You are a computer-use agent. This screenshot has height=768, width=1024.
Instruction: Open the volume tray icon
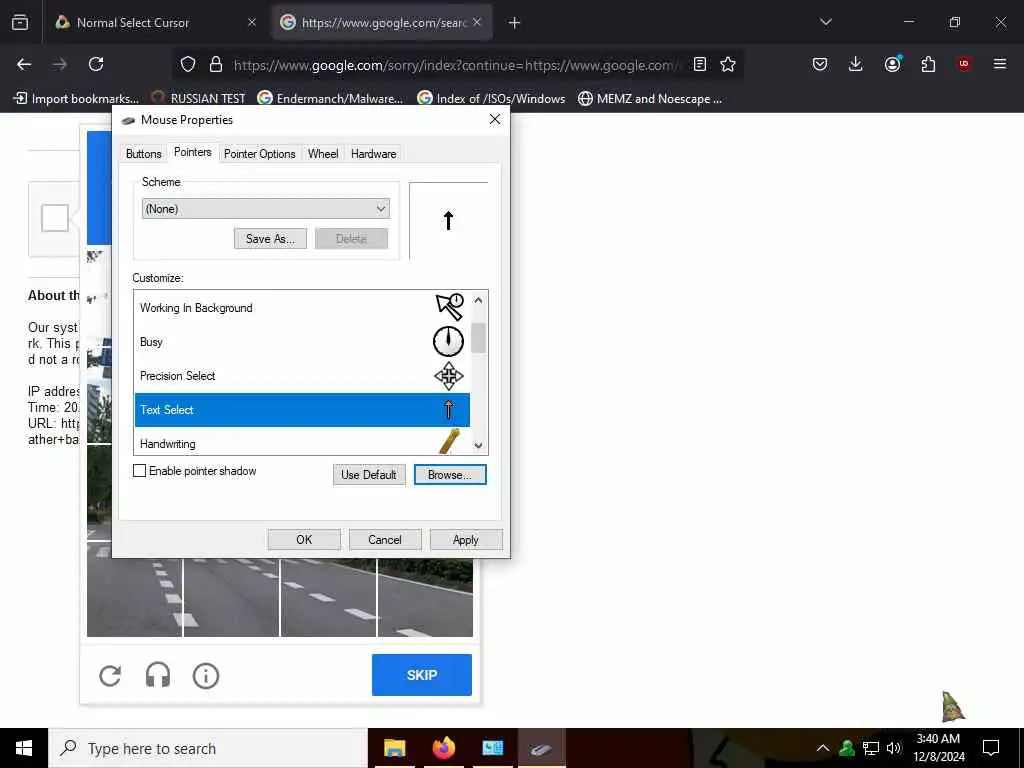tap(894, 748)
